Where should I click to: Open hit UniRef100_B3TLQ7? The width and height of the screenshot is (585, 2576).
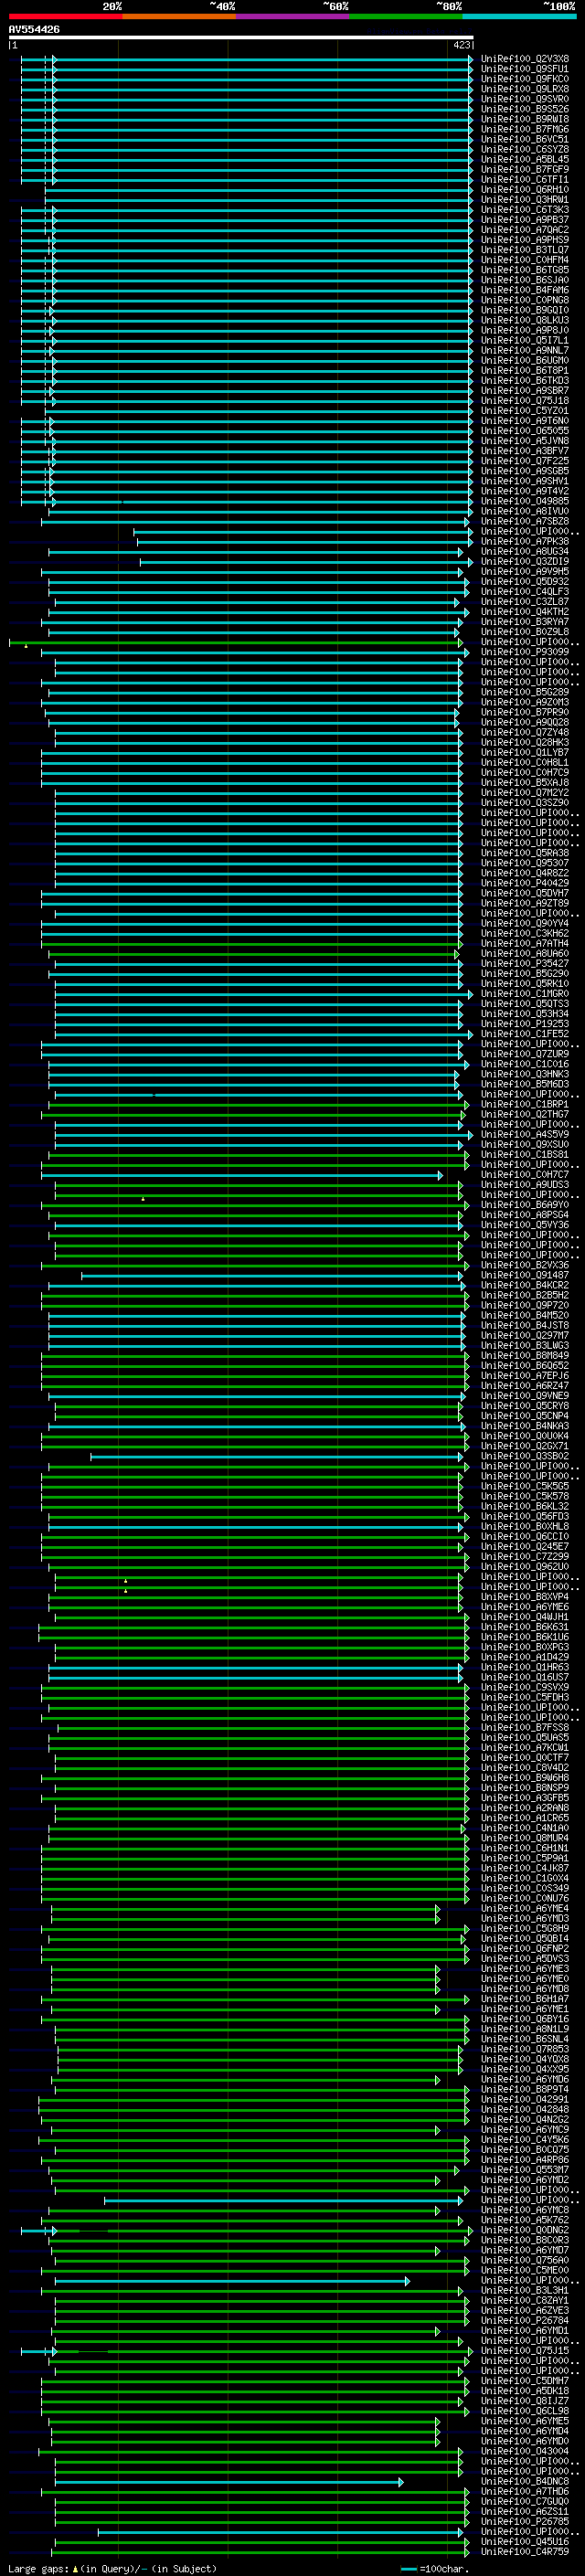pyautogui.click(x=525, y=250)
